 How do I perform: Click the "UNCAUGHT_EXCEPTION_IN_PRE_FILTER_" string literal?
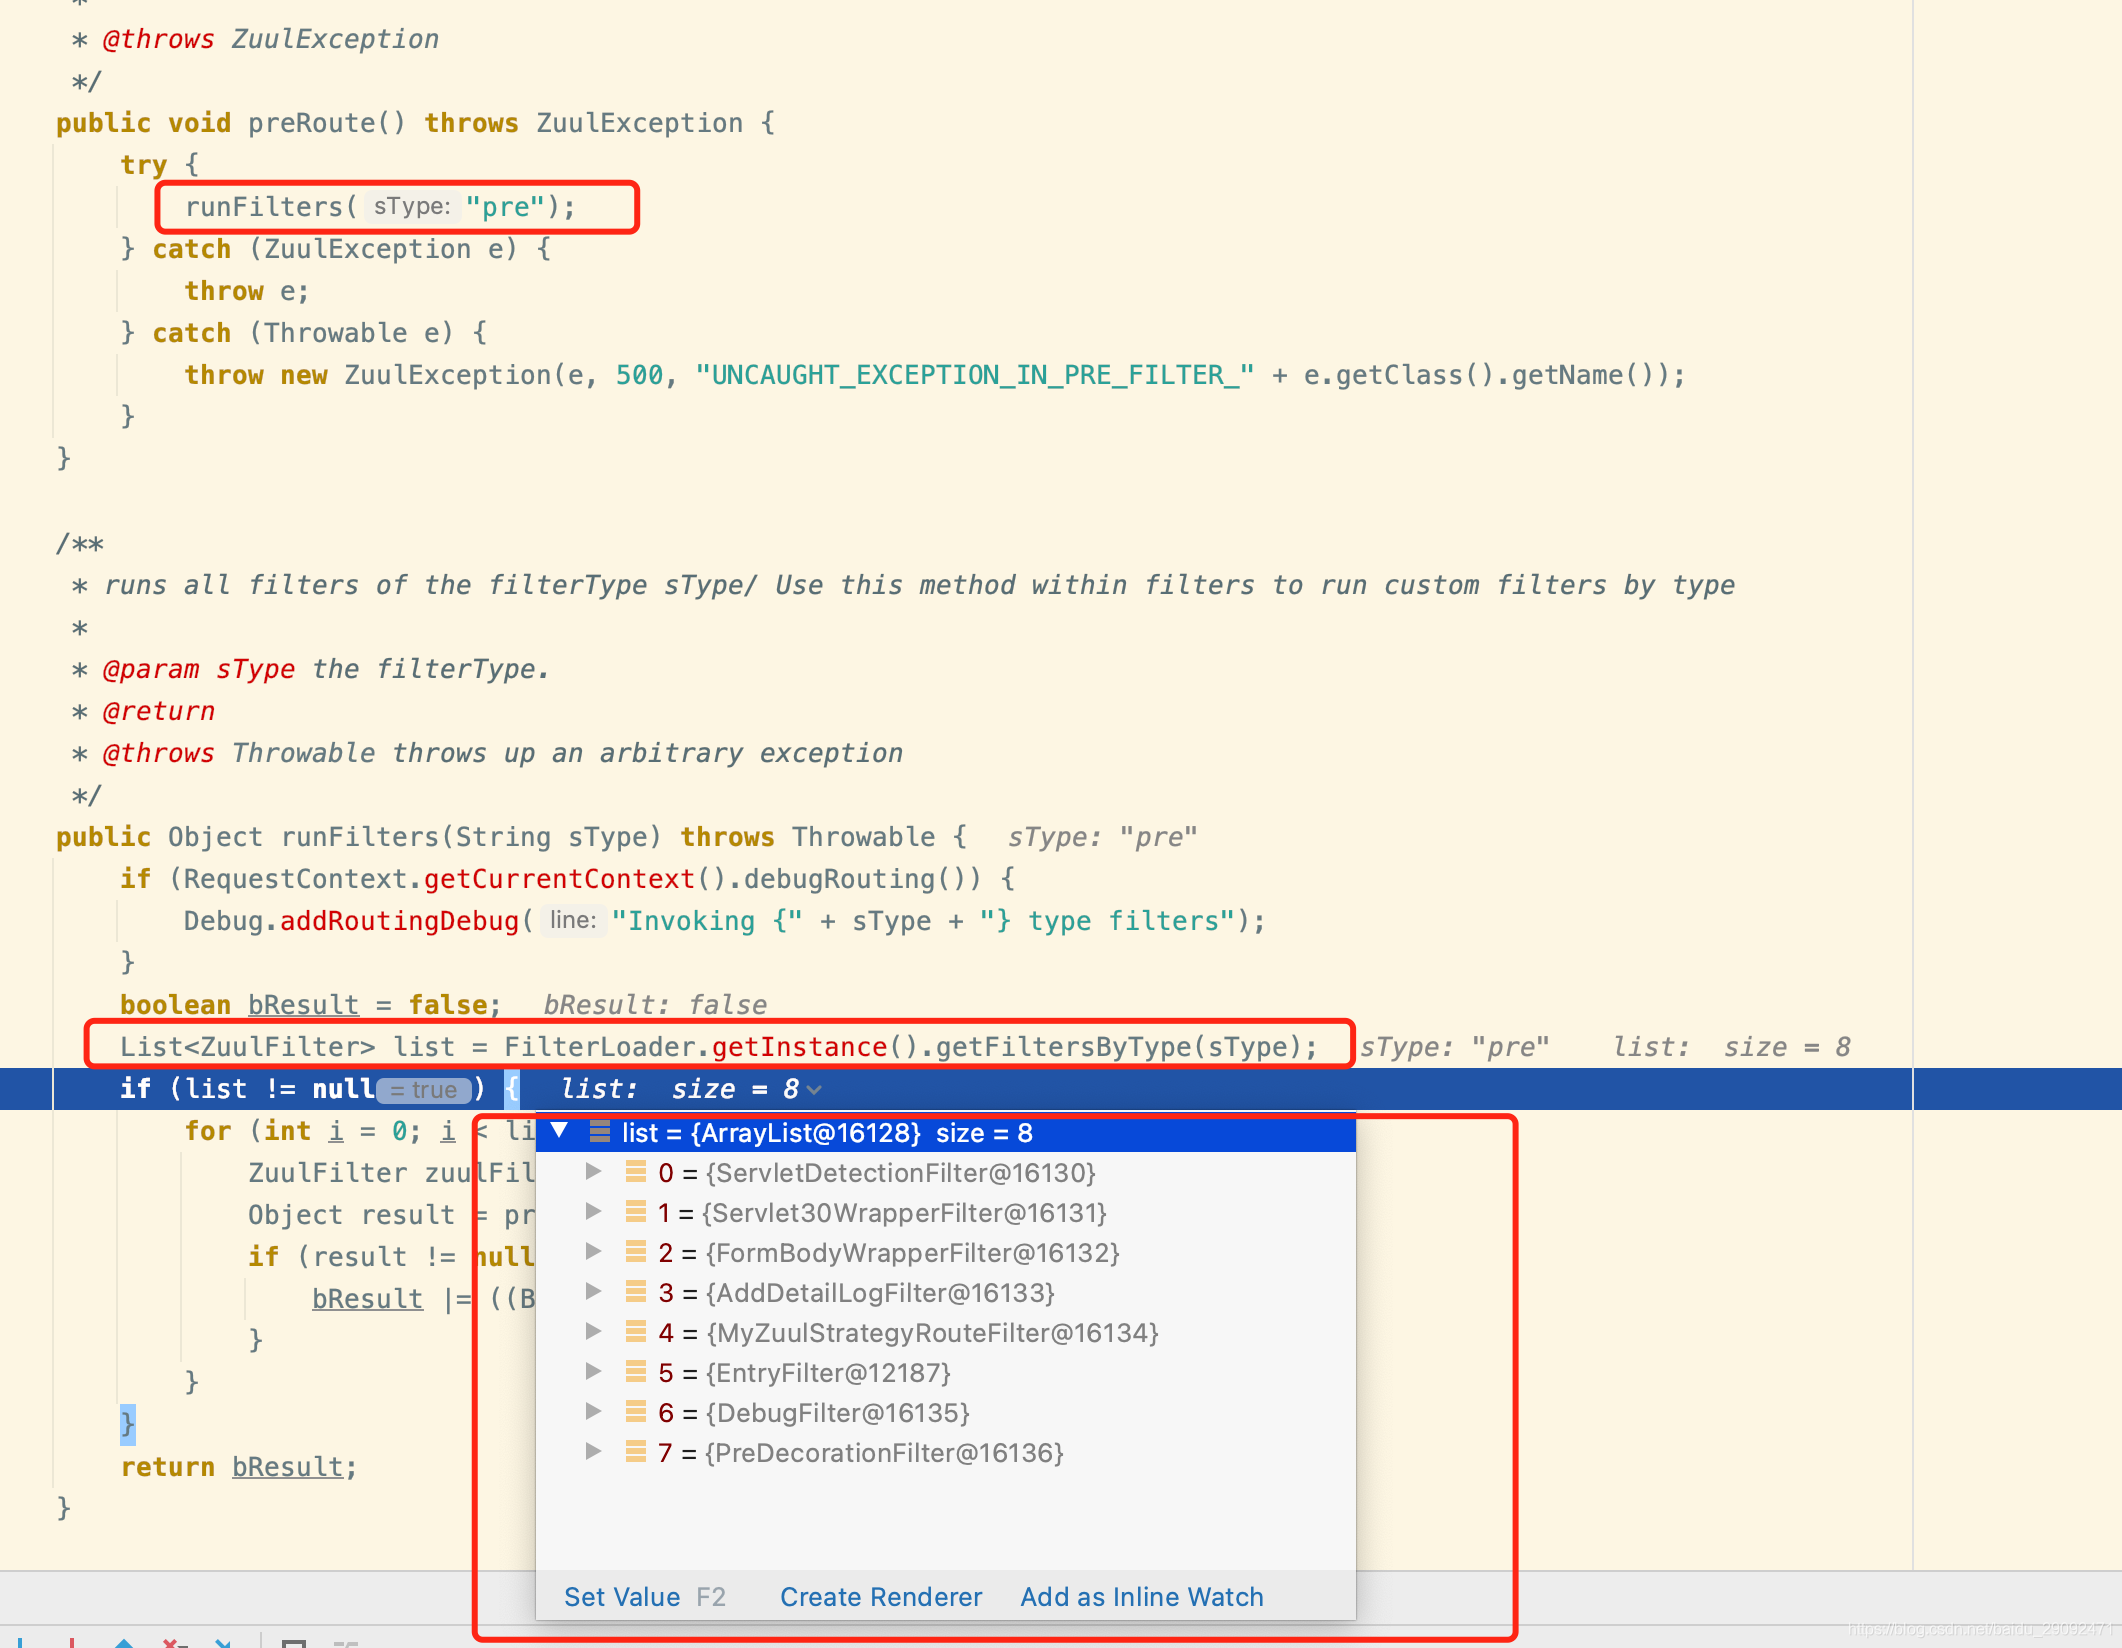coord(975,374)
